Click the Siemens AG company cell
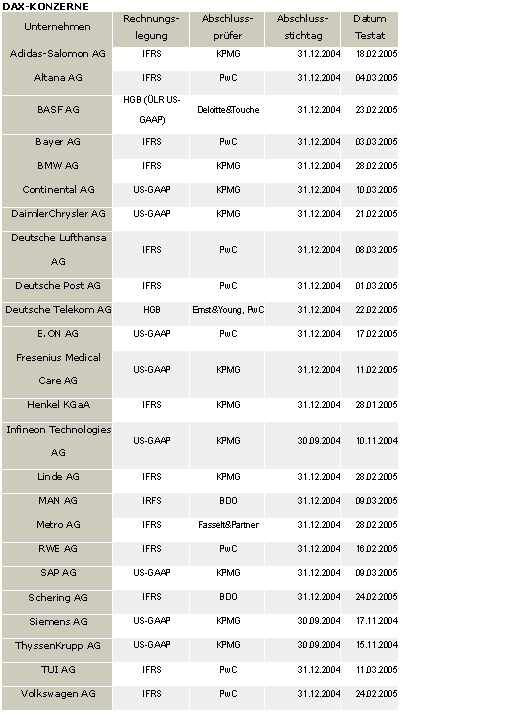The height and width of the screenshot is (728, 515). coord(57,621)
